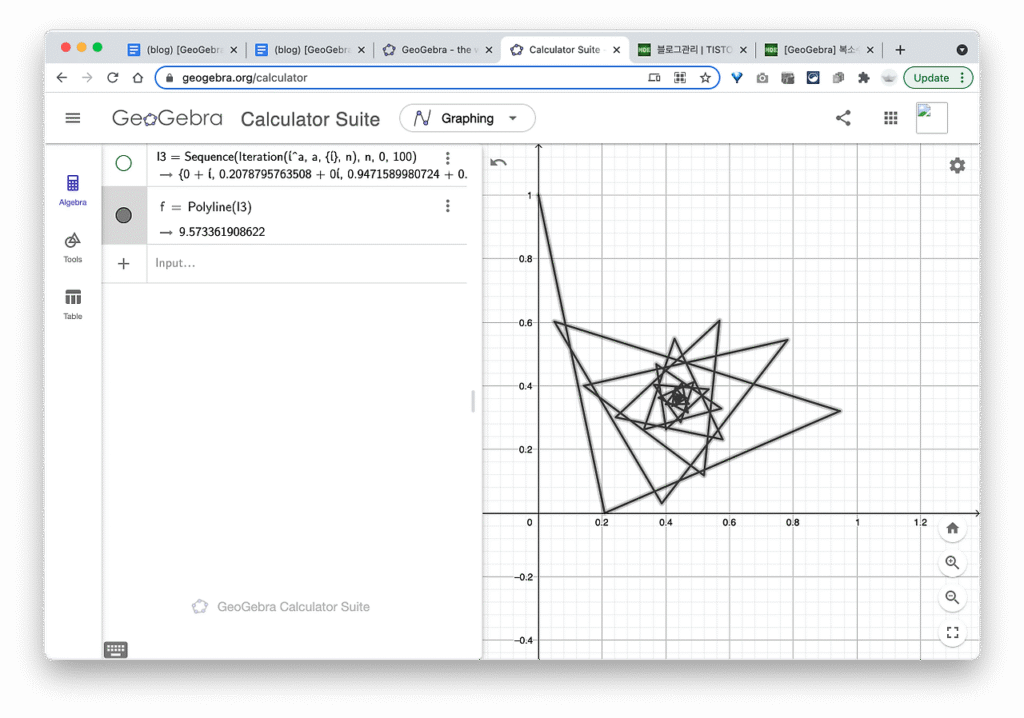Click the share icon

coord(843,118)
